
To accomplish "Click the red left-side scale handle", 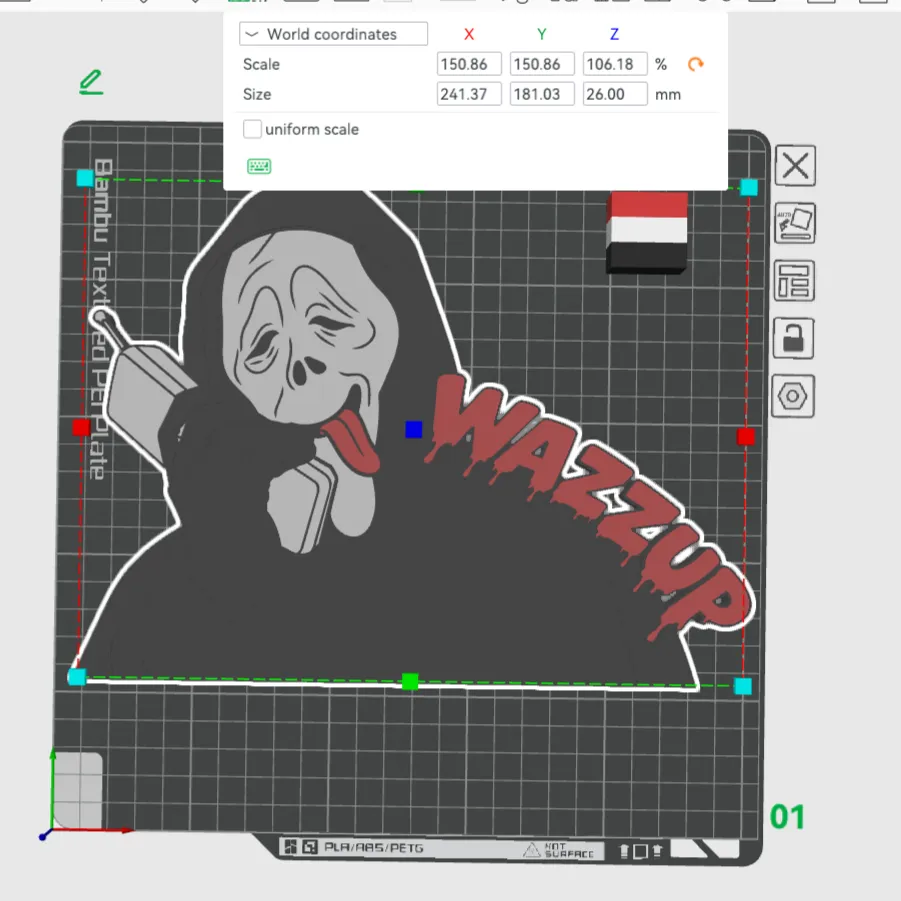I will click(81, 427).
